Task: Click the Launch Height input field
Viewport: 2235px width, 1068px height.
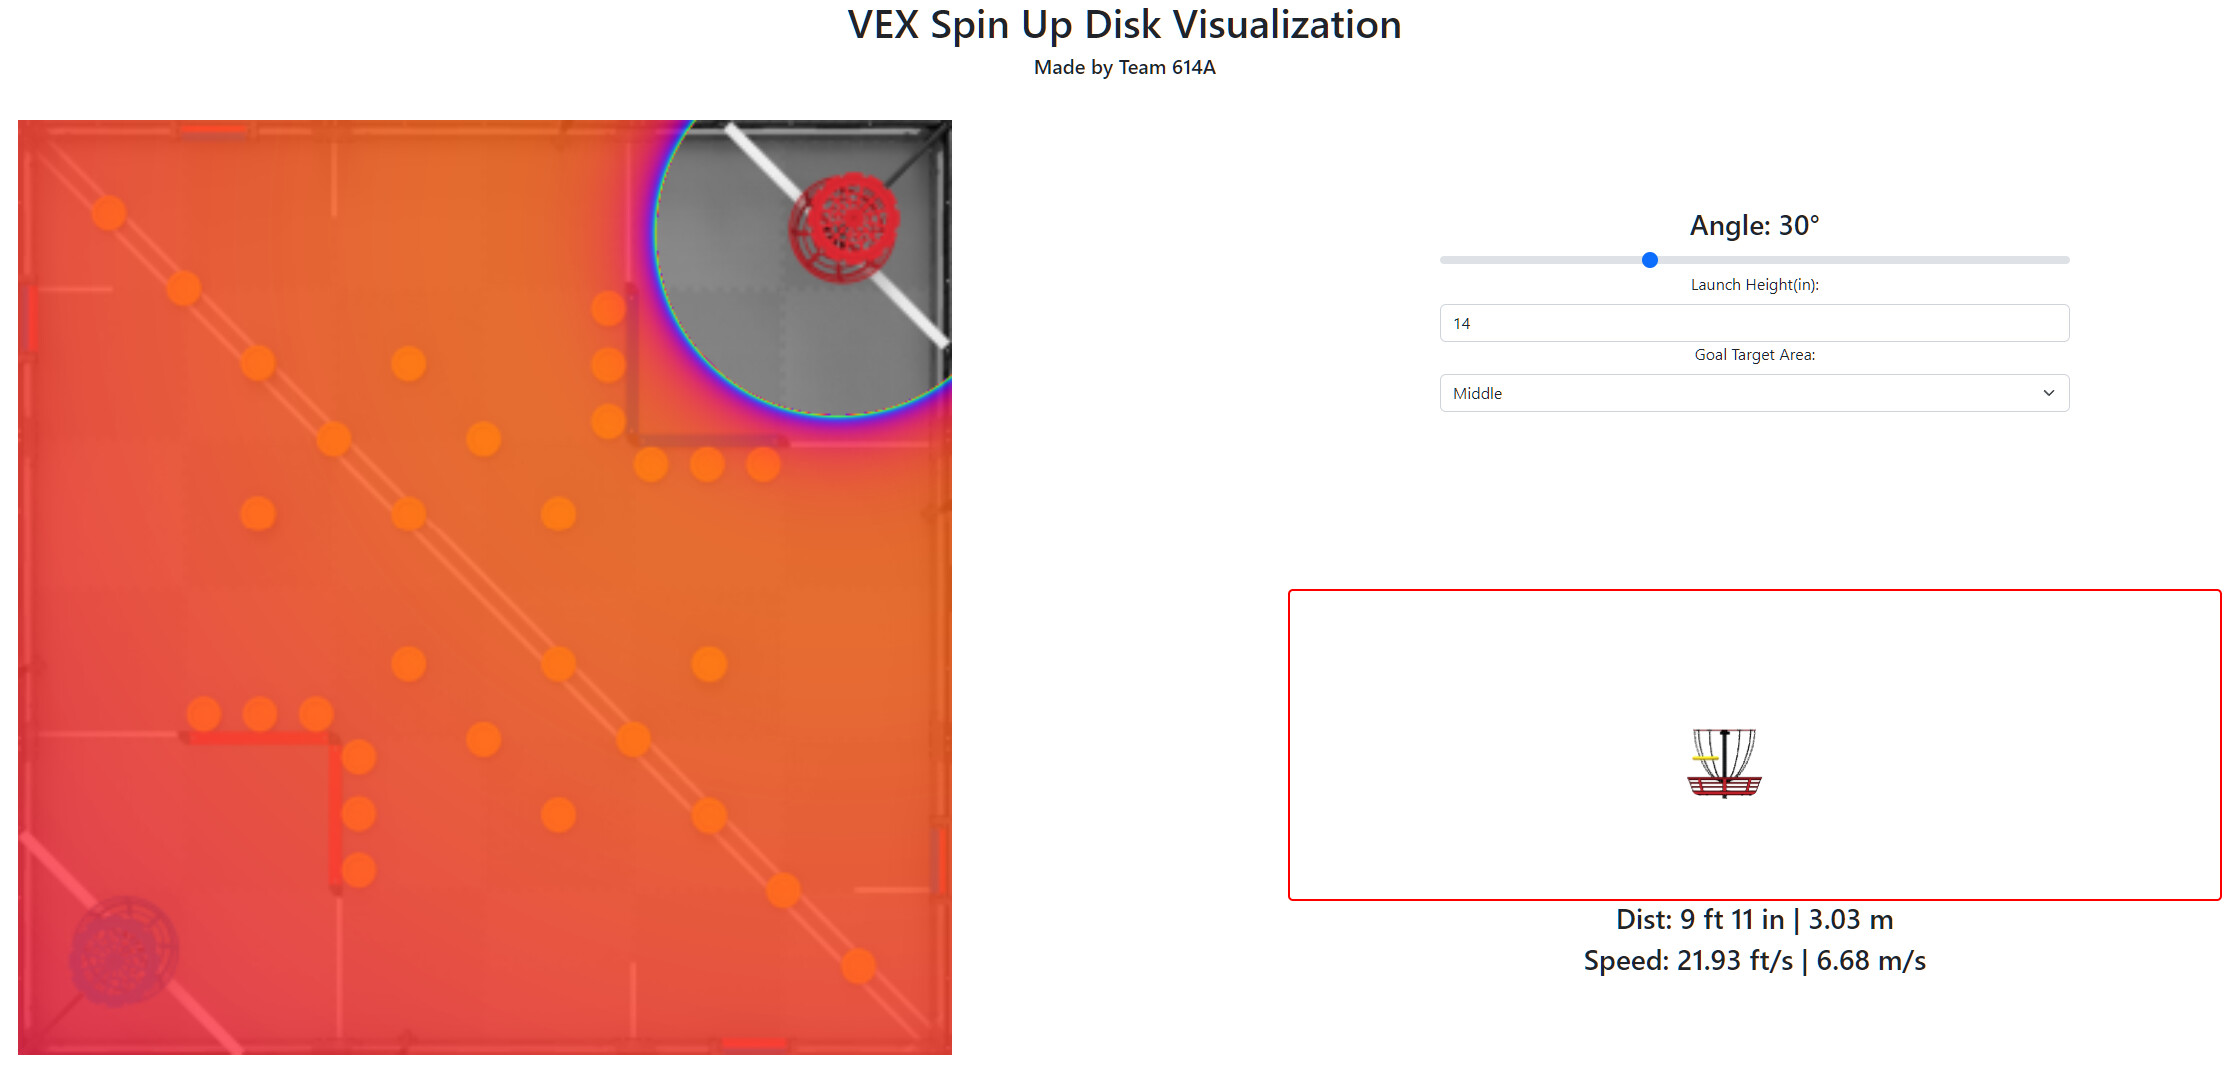Action: (1754, 323)
